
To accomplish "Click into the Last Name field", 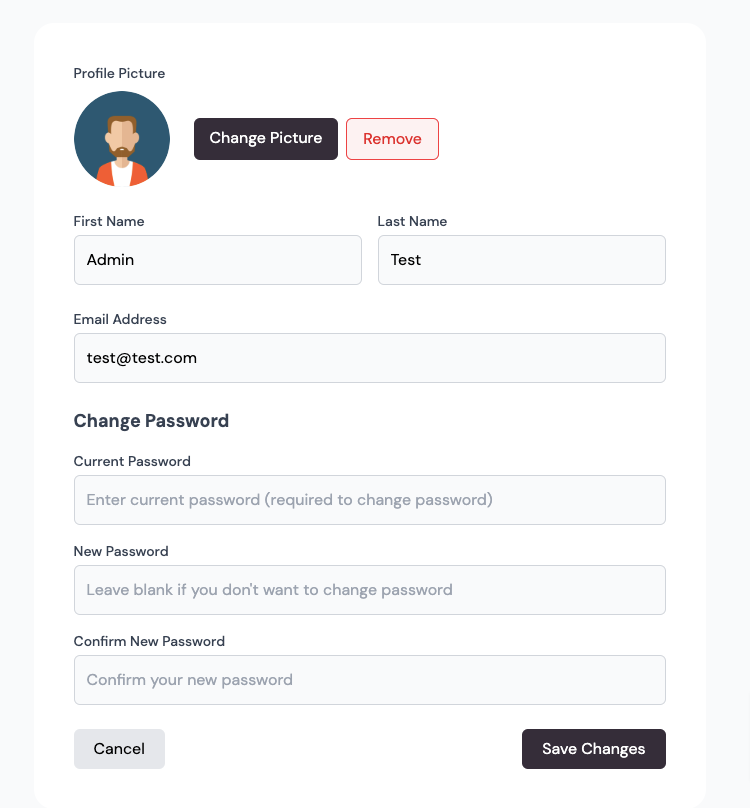I will [x=521, y=260].
